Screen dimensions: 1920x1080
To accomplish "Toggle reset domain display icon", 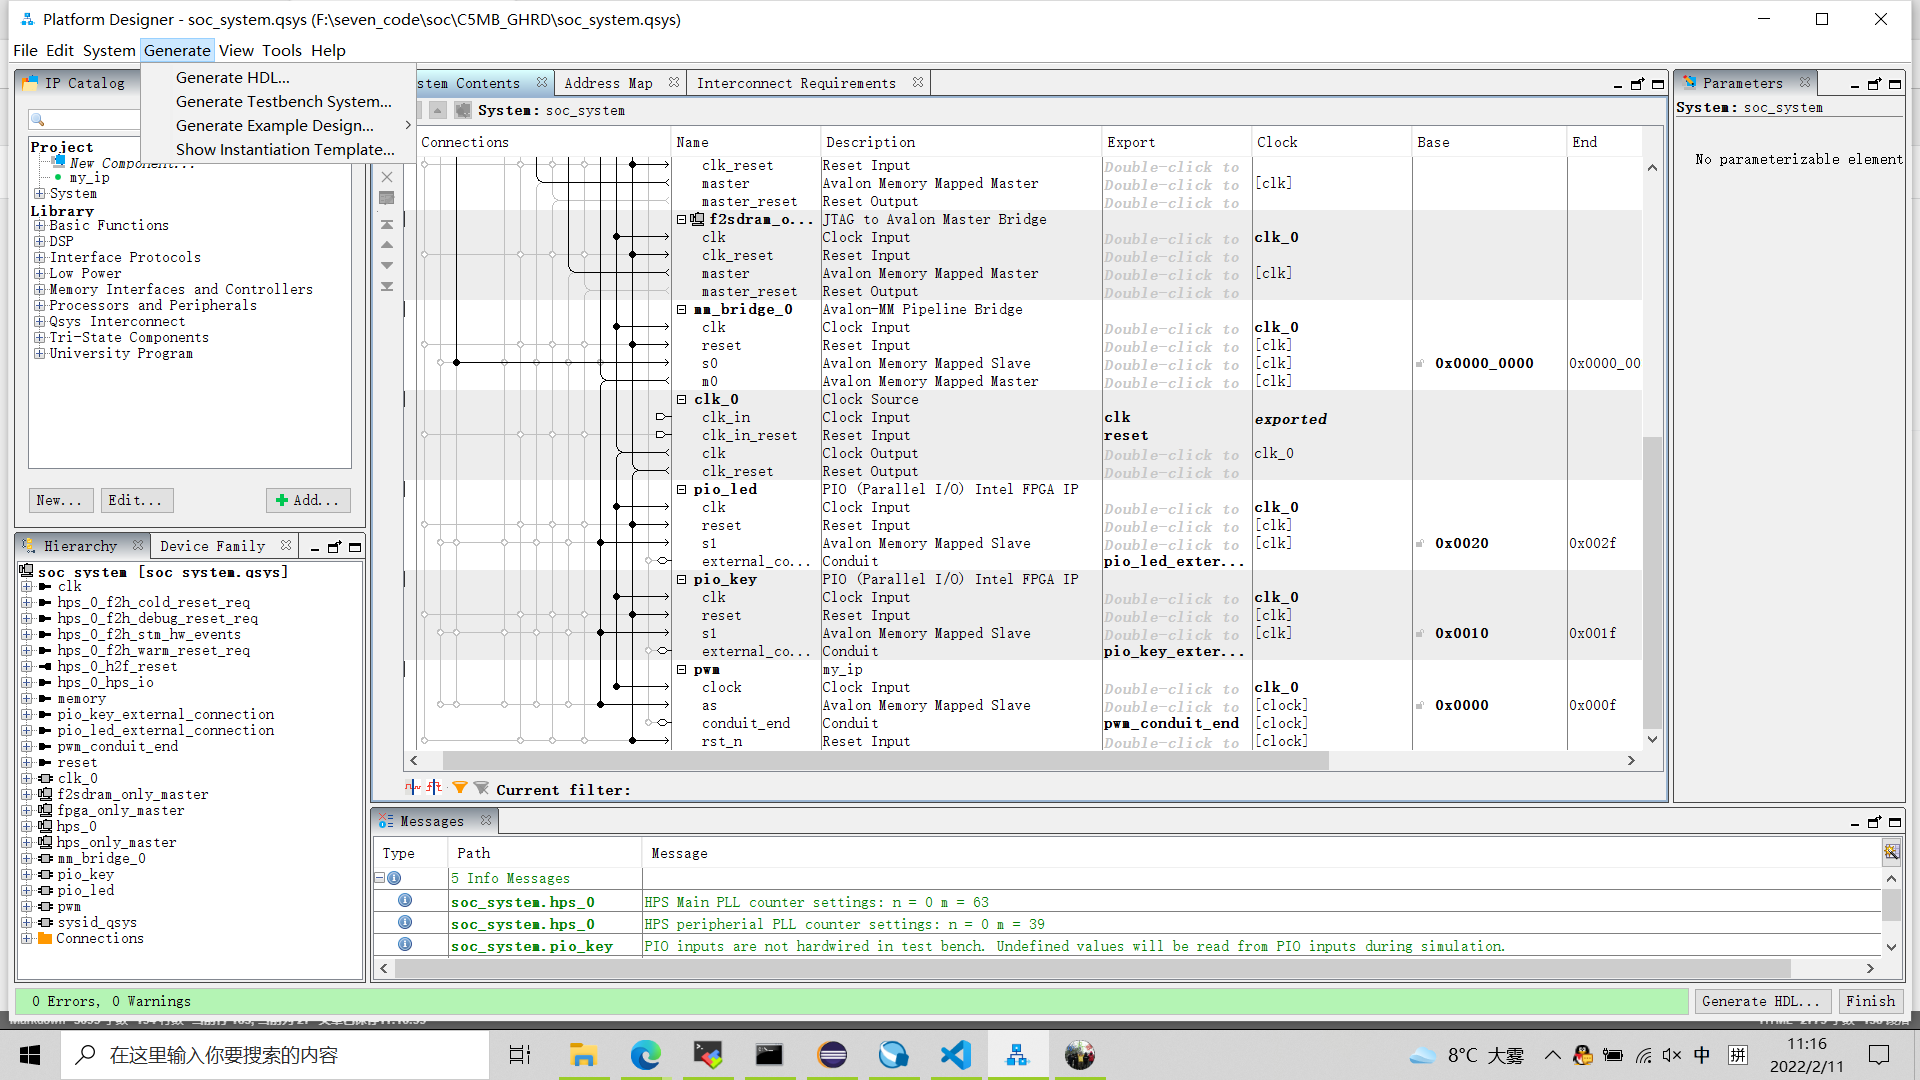I will tap(434, 788).
